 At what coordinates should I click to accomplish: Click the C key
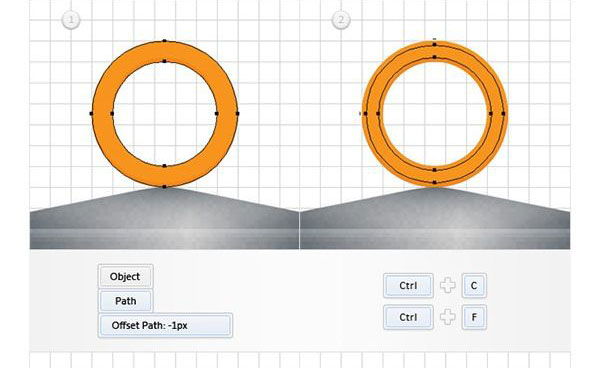pyautogui.click(x=474, y=285)
